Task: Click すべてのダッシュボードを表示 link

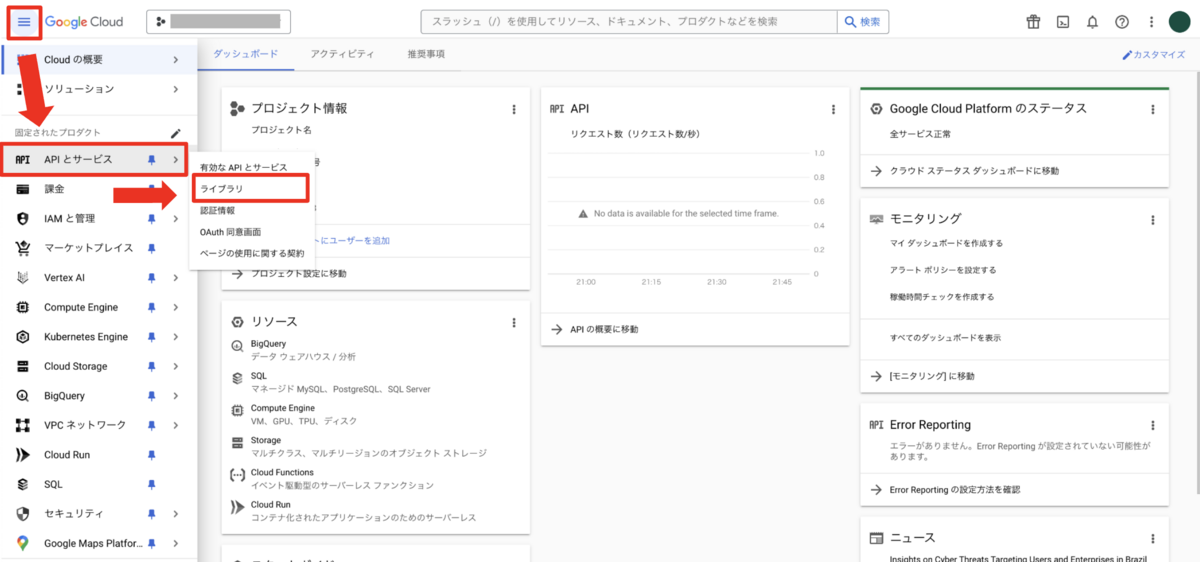Action: 945,338
